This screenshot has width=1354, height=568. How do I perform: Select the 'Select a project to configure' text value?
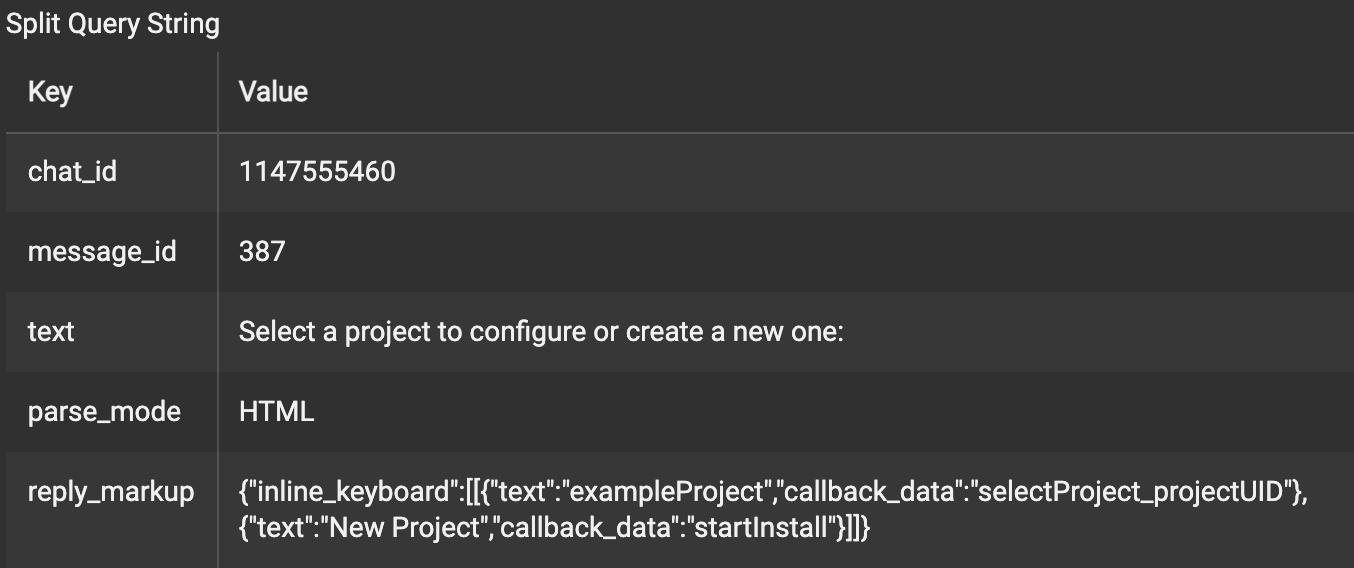coord(542,332)
